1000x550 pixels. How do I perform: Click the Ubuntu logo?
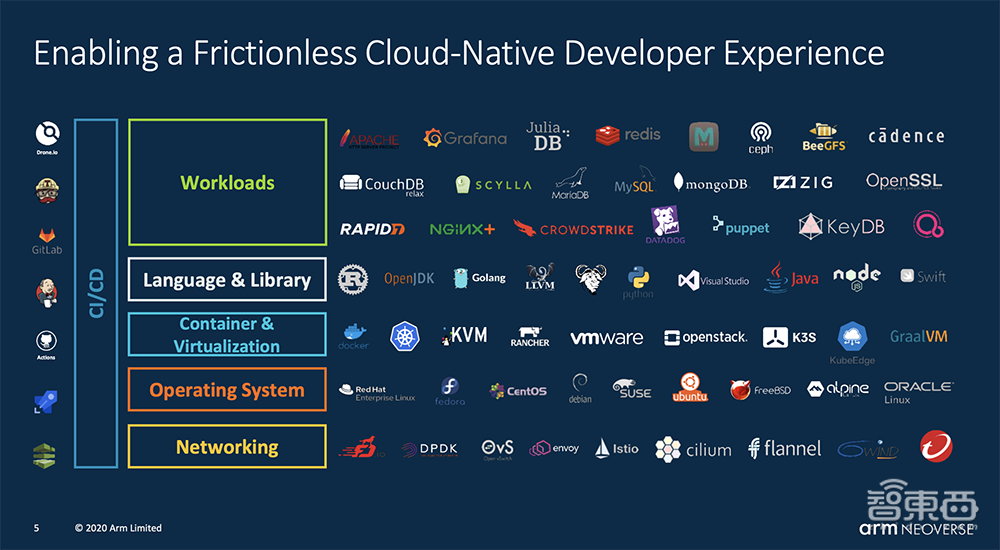click(689, 387)
